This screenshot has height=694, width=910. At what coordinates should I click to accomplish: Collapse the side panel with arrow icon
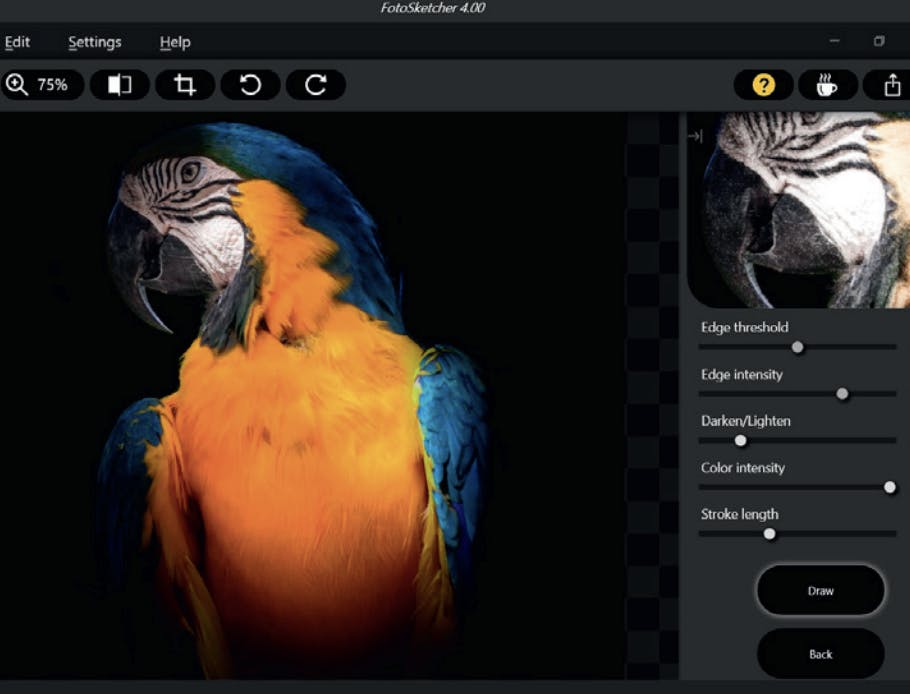[695, 136]
